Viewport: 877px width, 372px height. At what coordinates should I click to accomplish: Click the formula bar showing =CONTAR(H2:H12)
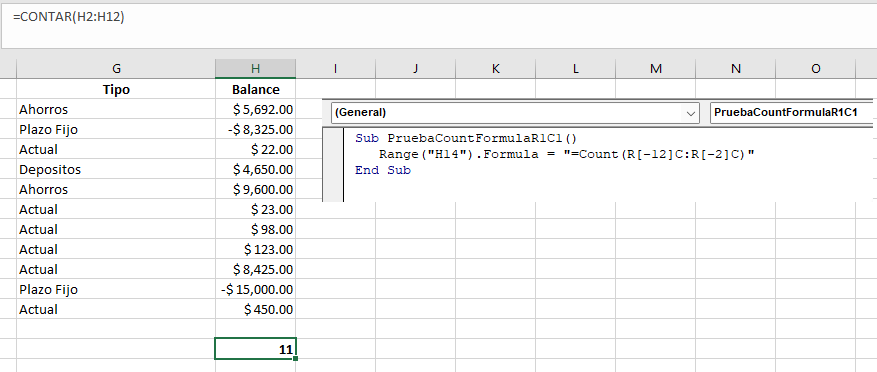tap(438, 25)
